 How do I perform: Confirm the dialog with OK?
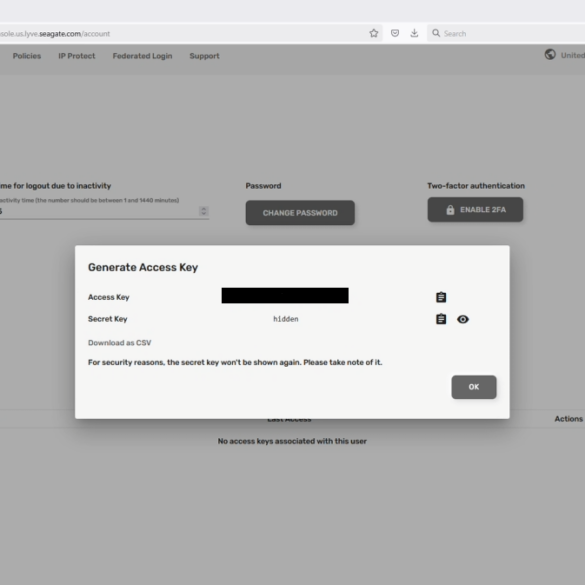(474, 387)
